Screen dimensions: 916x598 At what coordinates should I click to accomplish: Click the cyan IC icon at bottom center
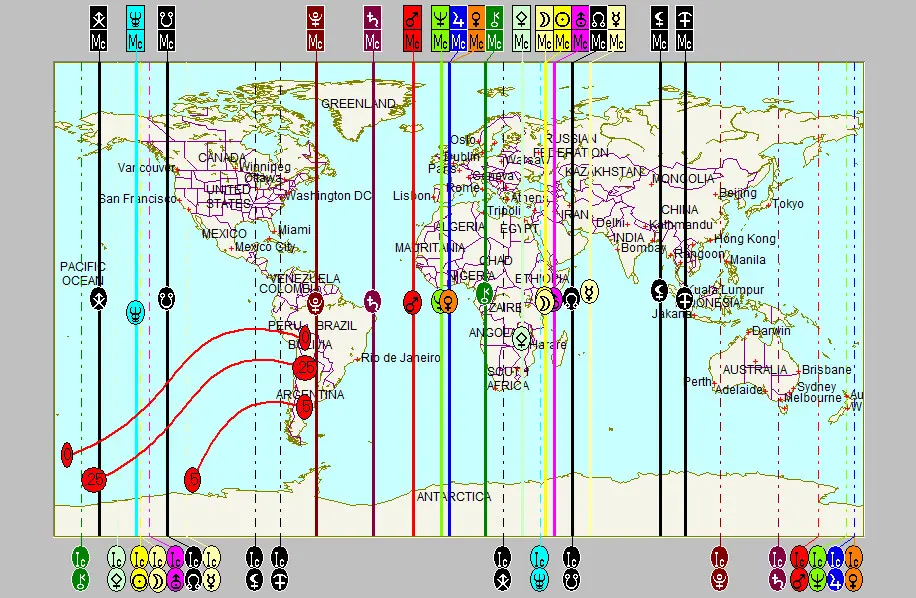pyautogui.click(x=540, y=568)
